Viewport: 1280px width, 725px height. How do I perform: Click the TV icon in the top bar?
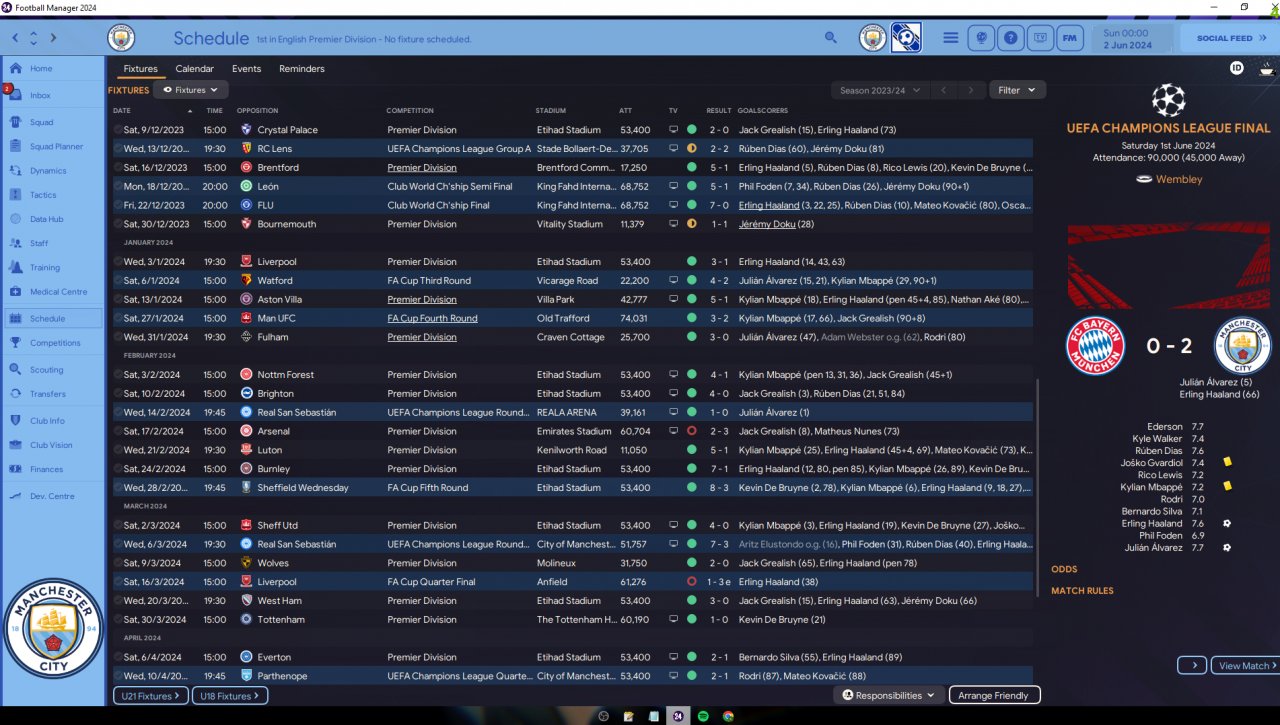(x=1040, y=38)
